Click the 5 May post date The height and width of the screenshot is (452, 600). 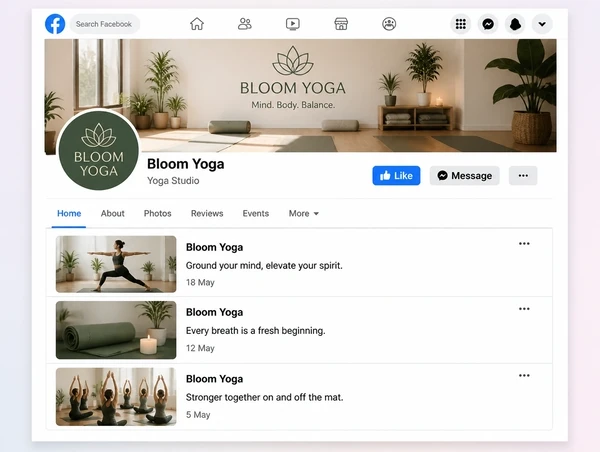[x=198, y=415]
